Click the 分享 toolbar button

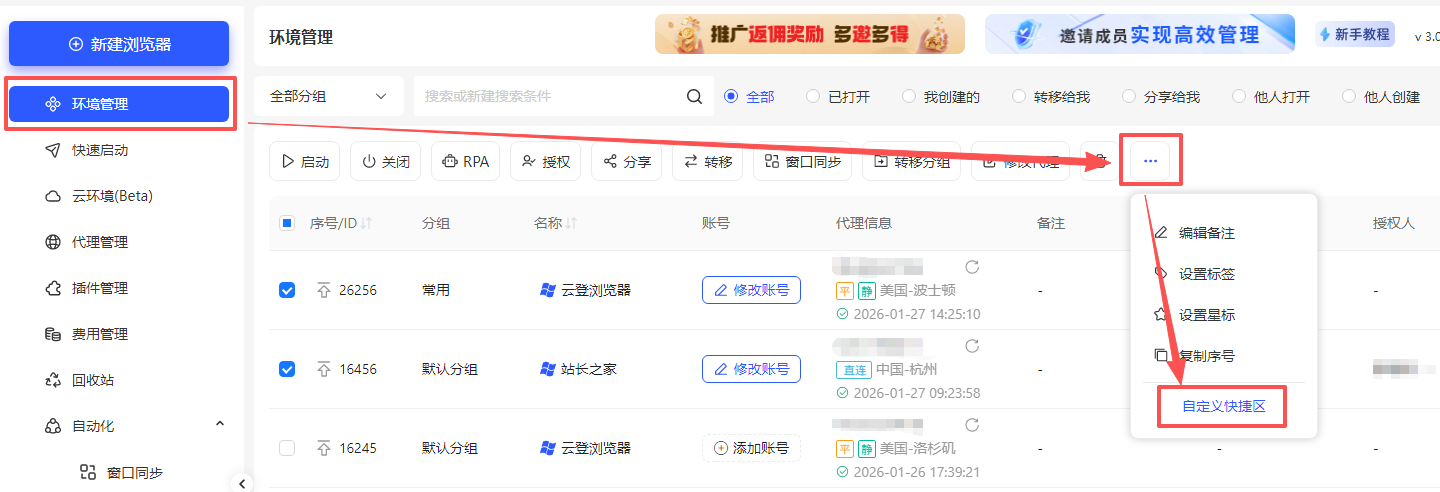click(627, 161)
